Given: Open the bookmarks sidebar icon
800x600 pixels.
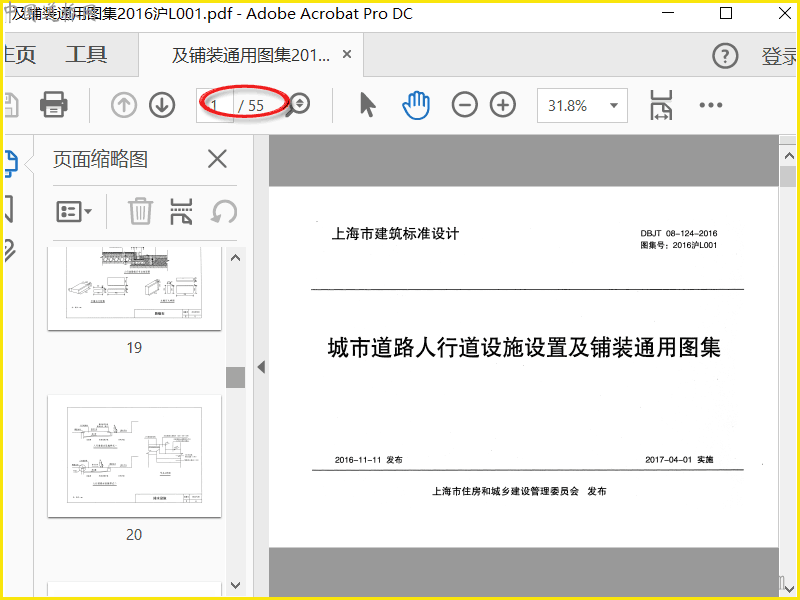Looking at the screenshot, I should [8, 209].
